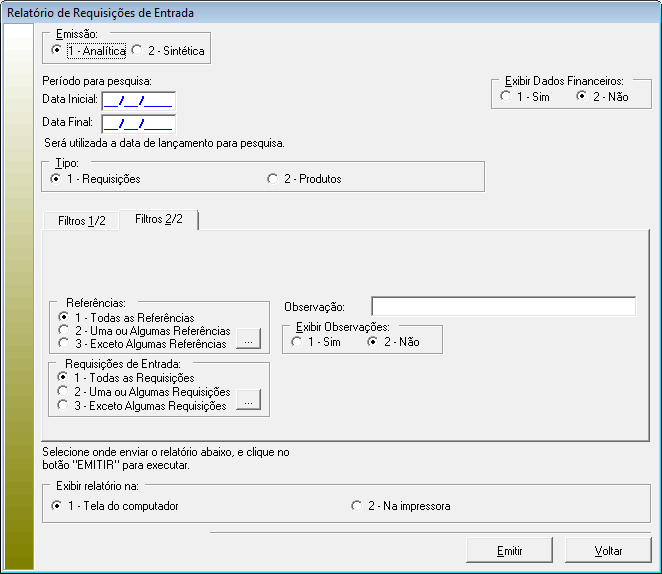Screen dimensions: 662x574
Task: Select "2 - Na impressora" output option
Action: (356, 506)
